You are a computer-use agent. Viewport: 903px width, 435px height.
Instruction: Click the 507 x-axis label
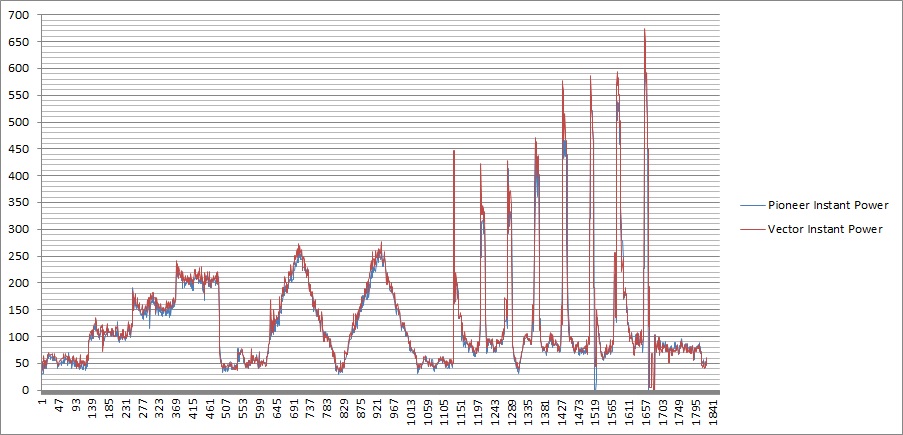(227, 409)
